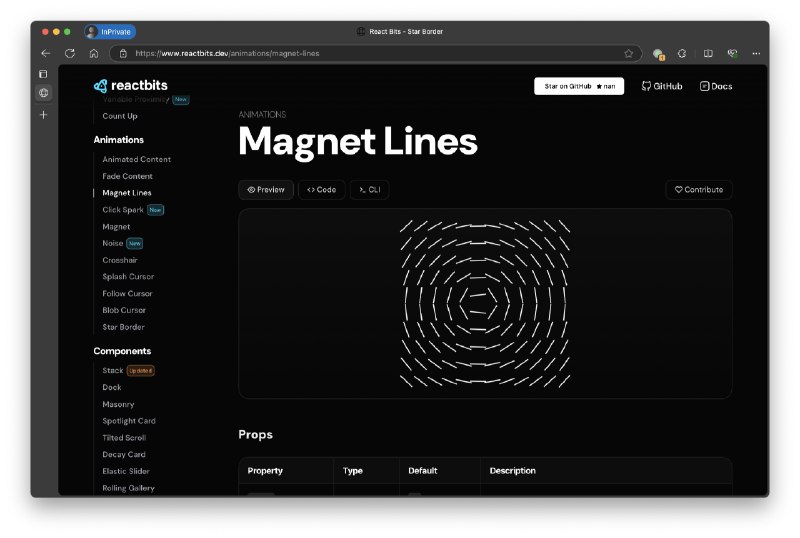Click the Animations section heading

[x=118, y=140]
